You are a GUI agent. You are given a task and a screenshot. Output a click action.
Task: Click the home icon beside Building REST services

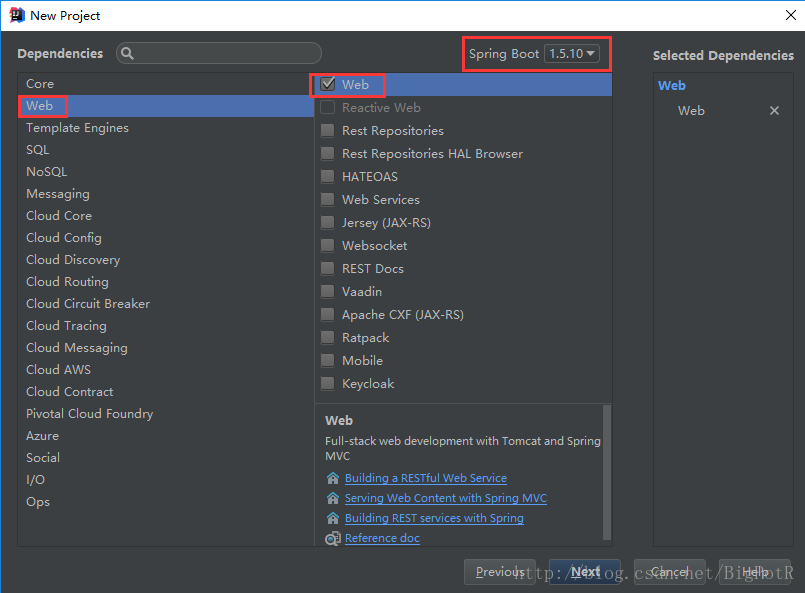(333, 518)
